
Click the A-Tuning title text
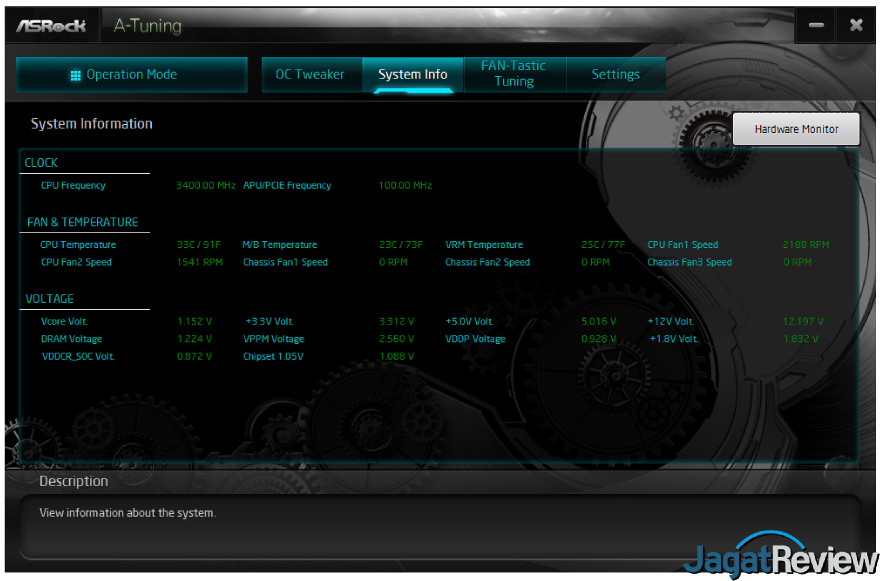(x=146, y=25)
